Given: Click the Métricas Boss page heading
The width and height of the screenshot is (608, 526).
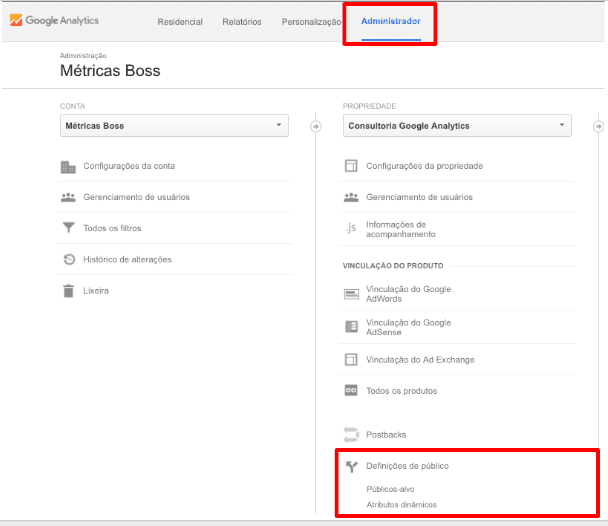Looking at the screenshot, I should [x=110, y=71].
